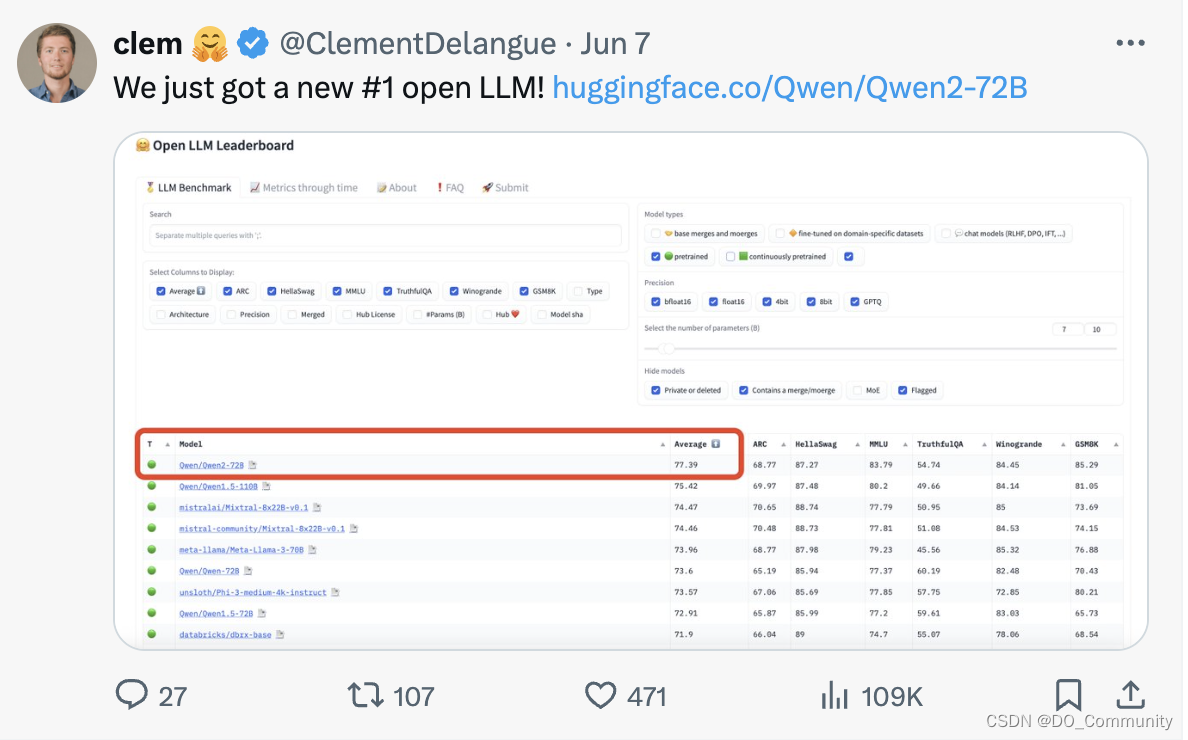Image resolution: width=1188 pixels, height=740 pixels.
Task: Toggle the TruthfulQA column checkbox
Action: tap(388, 291)
